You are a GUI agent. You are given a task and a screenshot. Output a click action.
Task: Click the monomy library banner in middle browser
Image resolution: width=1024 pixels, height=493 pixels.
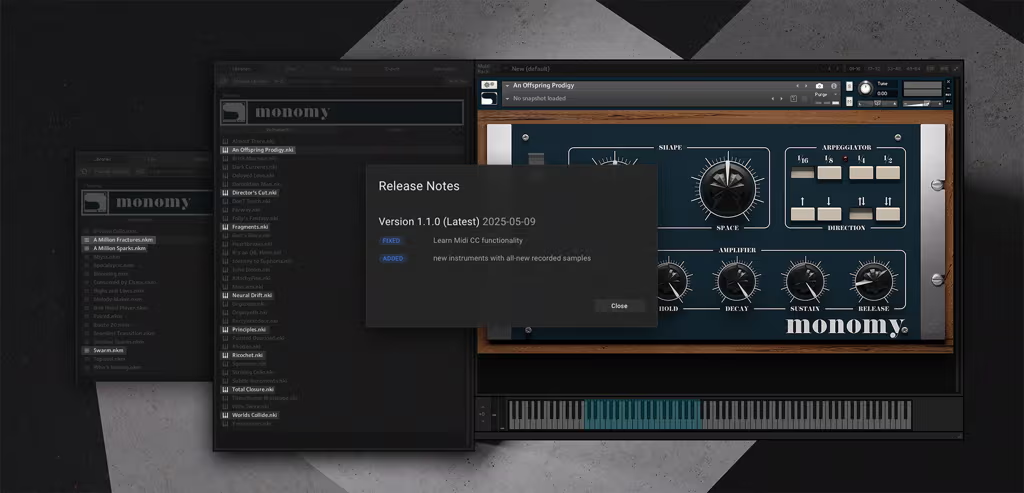(x=342, y=112)
